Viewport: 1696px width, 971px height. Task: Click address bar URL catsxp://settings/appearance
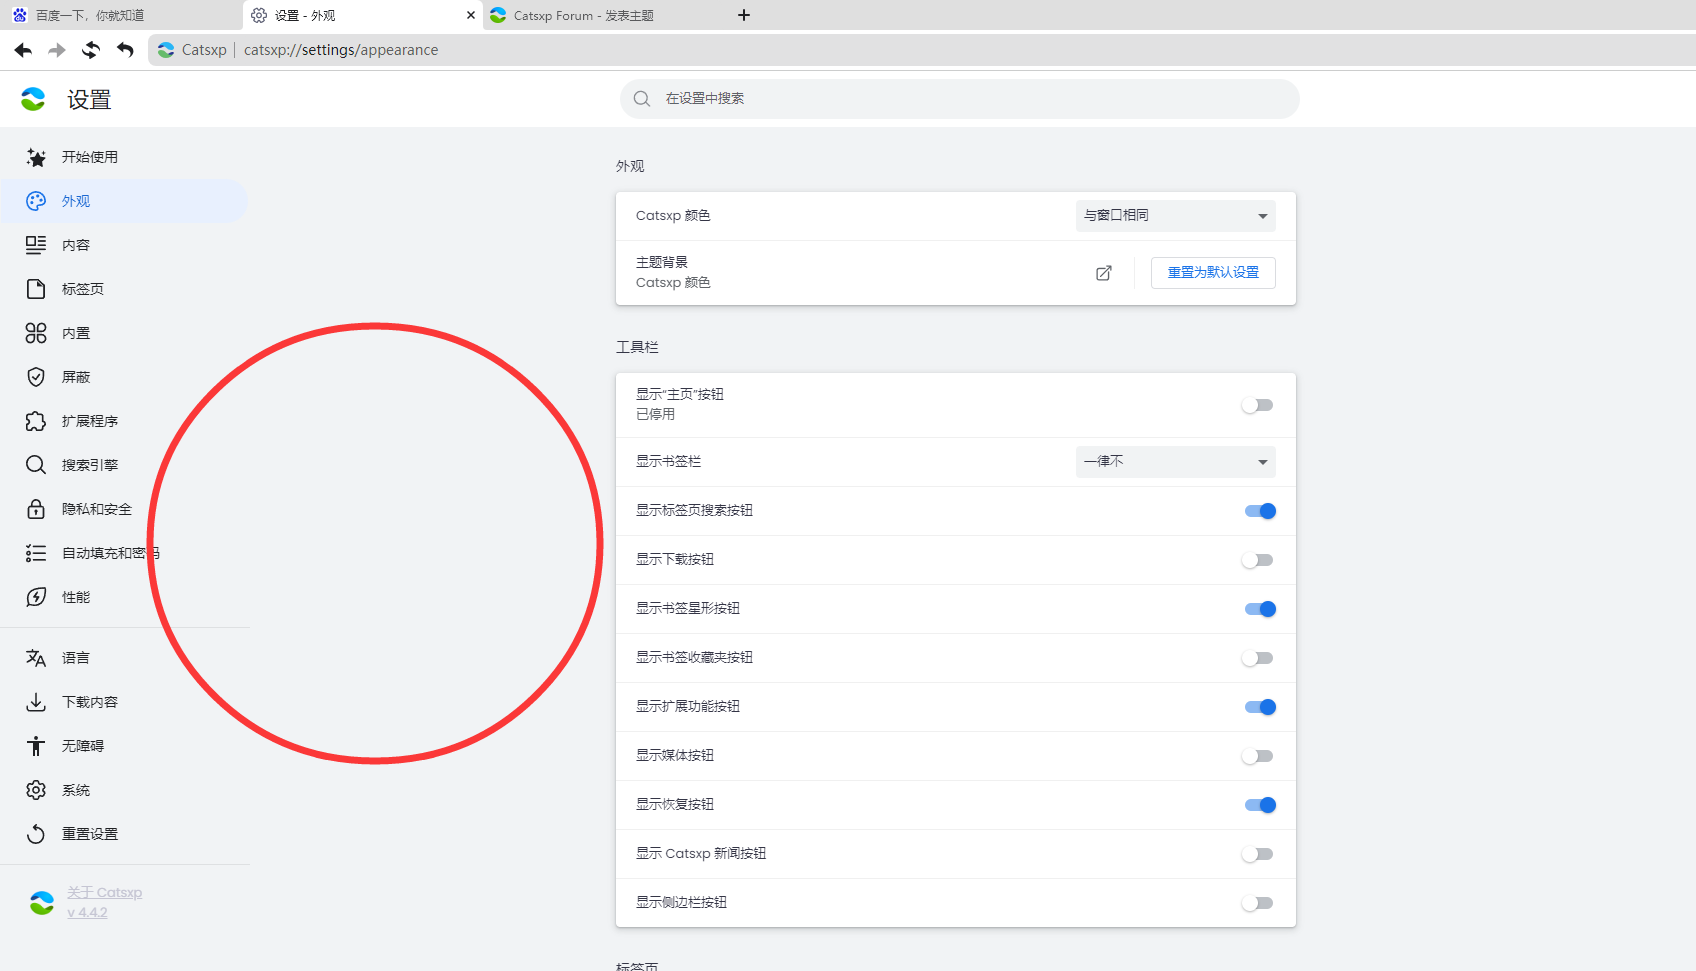(x=341, y=50)
